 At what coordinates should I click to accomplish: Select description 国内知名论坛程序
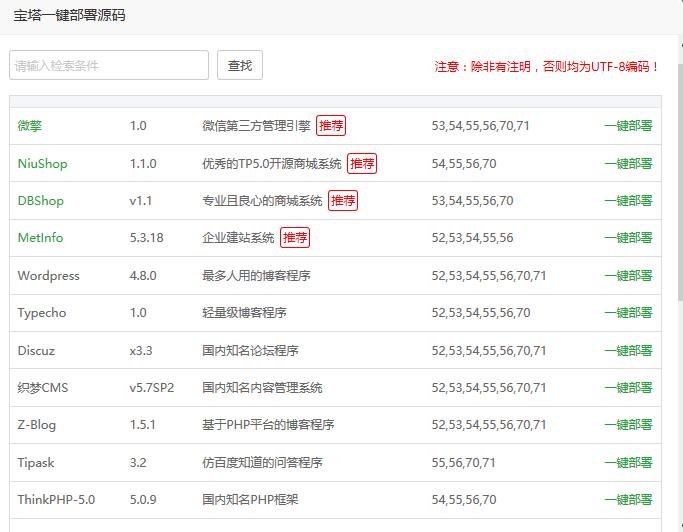250,351
